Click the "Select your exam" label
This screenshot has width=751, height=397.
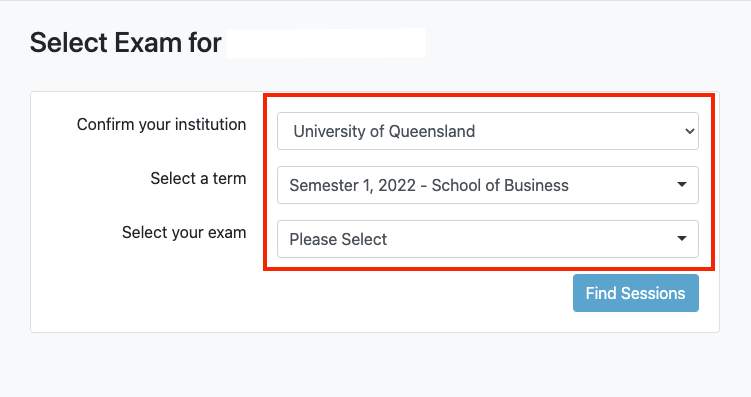[x=184, y=233]
